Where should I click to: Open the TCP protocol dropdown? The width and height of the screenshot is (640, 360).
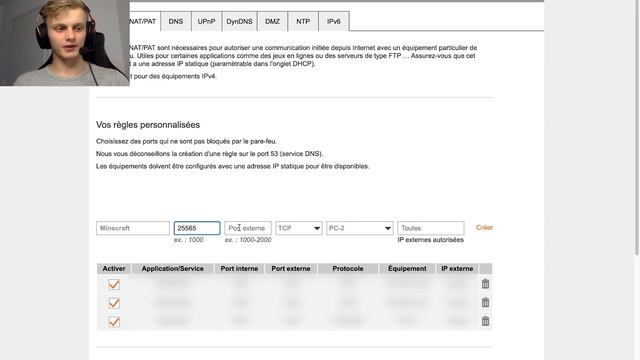(299, 228)
